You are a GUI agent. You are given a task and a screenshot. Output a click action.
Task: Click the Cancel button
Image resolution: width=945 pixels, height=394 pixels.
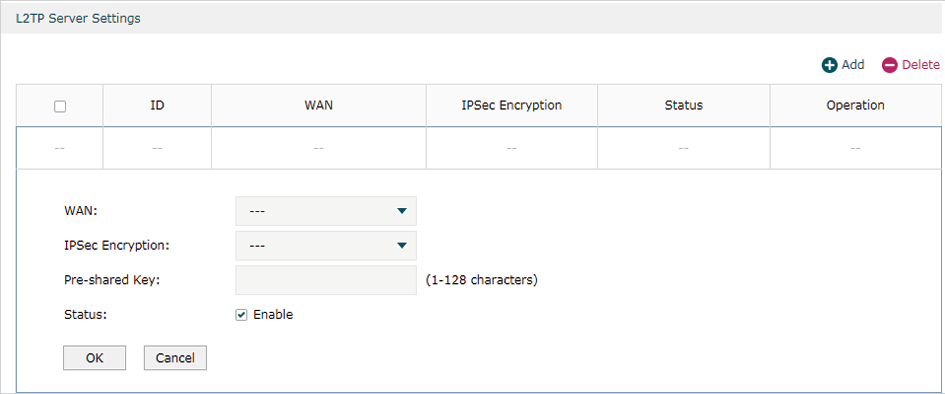[175, 358]
